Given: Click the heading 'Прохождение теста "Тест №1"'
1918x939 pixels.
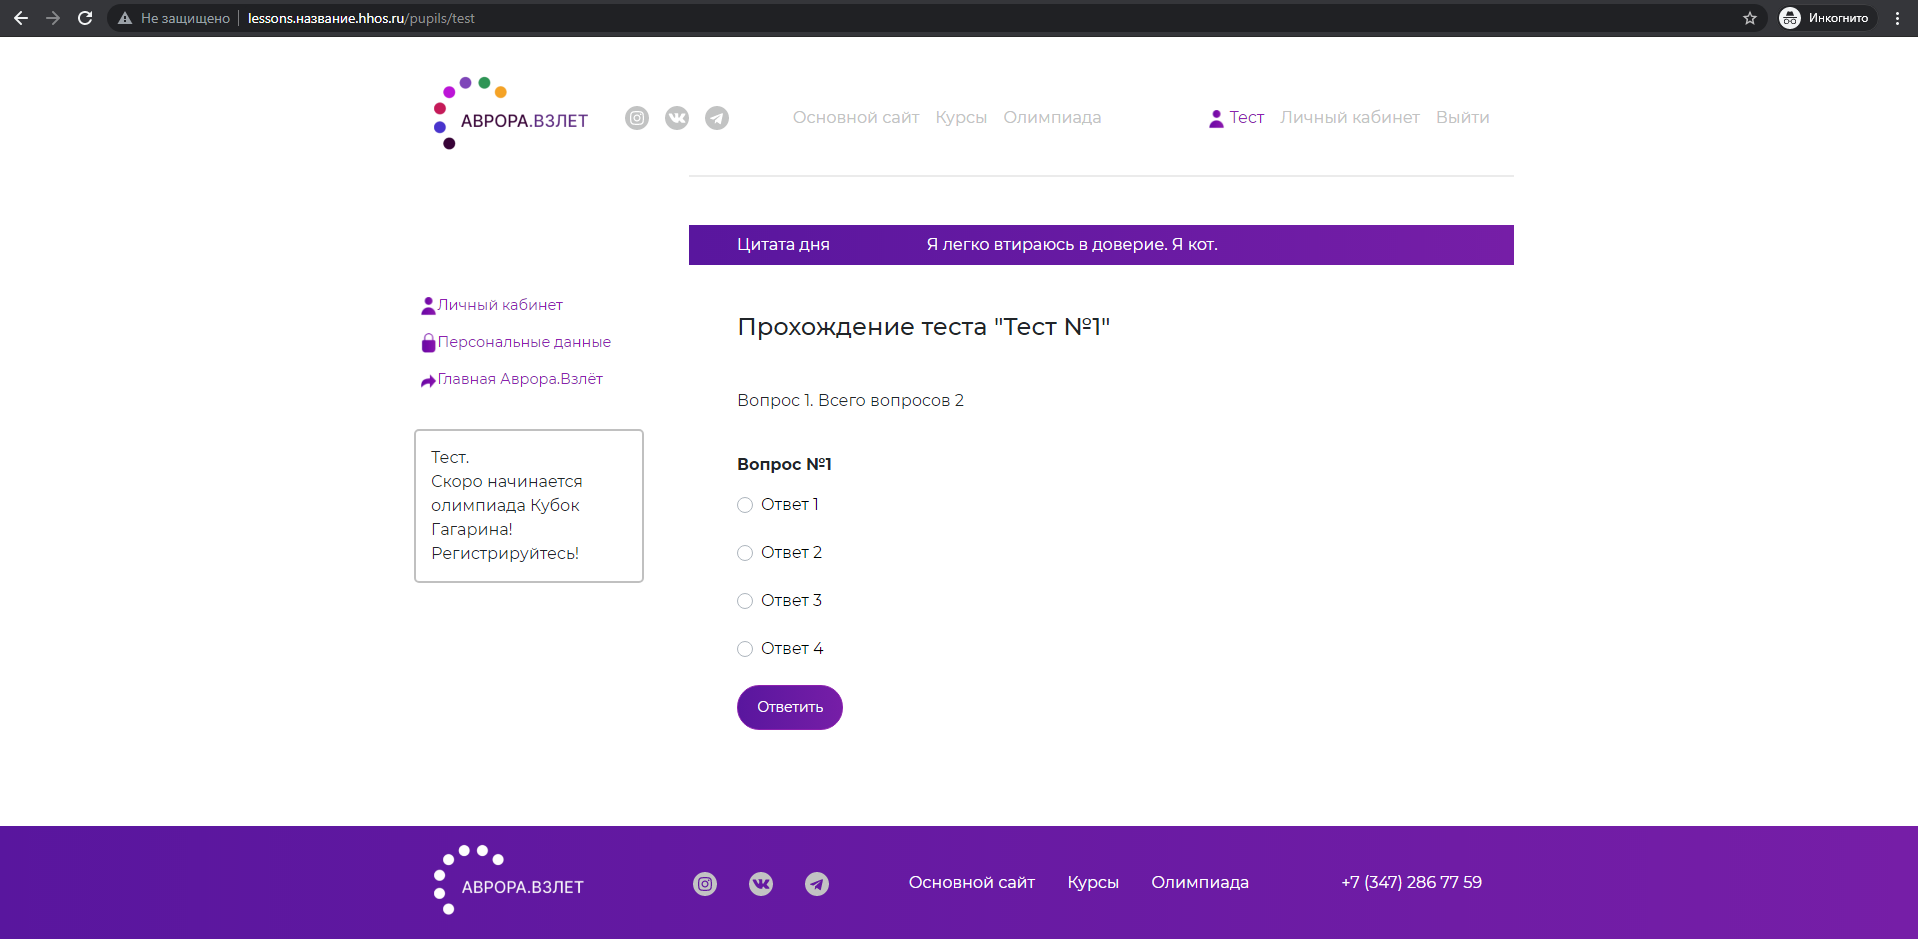Looking at the screenshot, I should (924, 327).
